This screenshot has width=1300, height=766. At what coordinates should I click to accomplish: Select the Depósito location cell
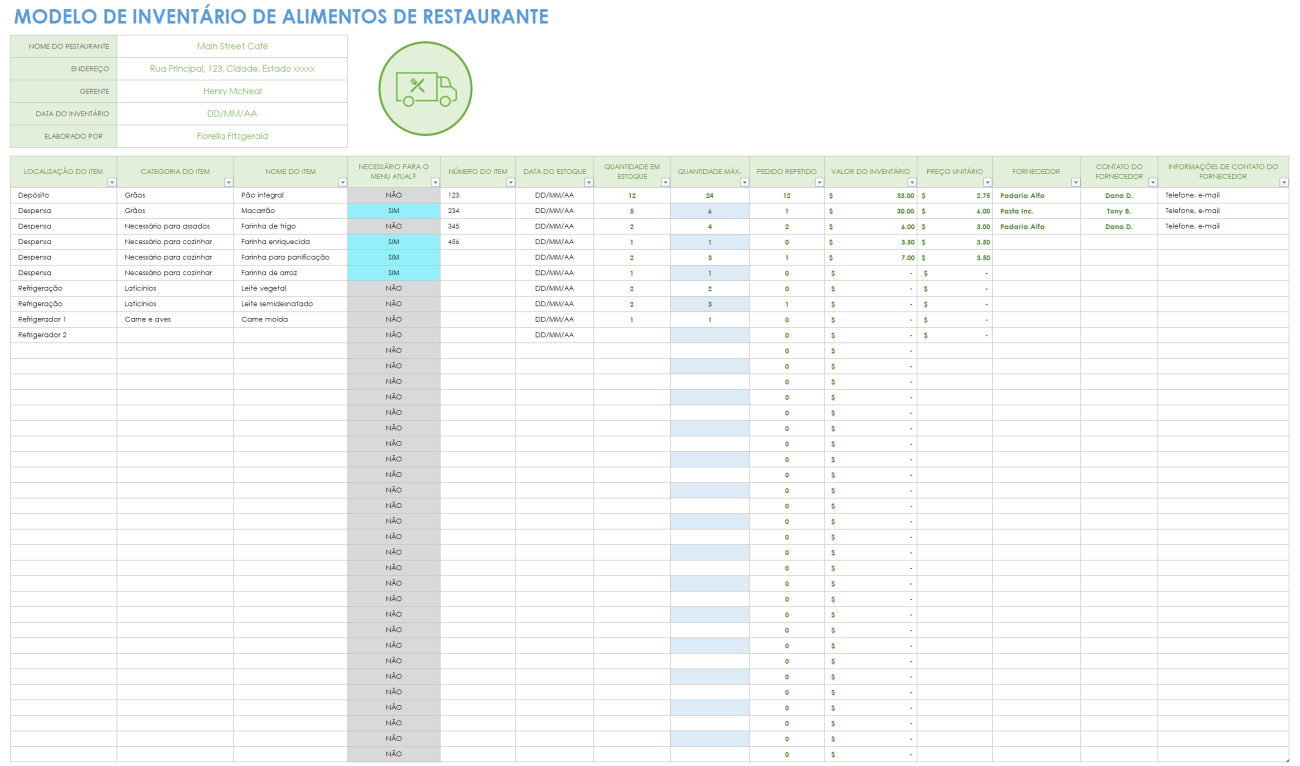[63, 195]
